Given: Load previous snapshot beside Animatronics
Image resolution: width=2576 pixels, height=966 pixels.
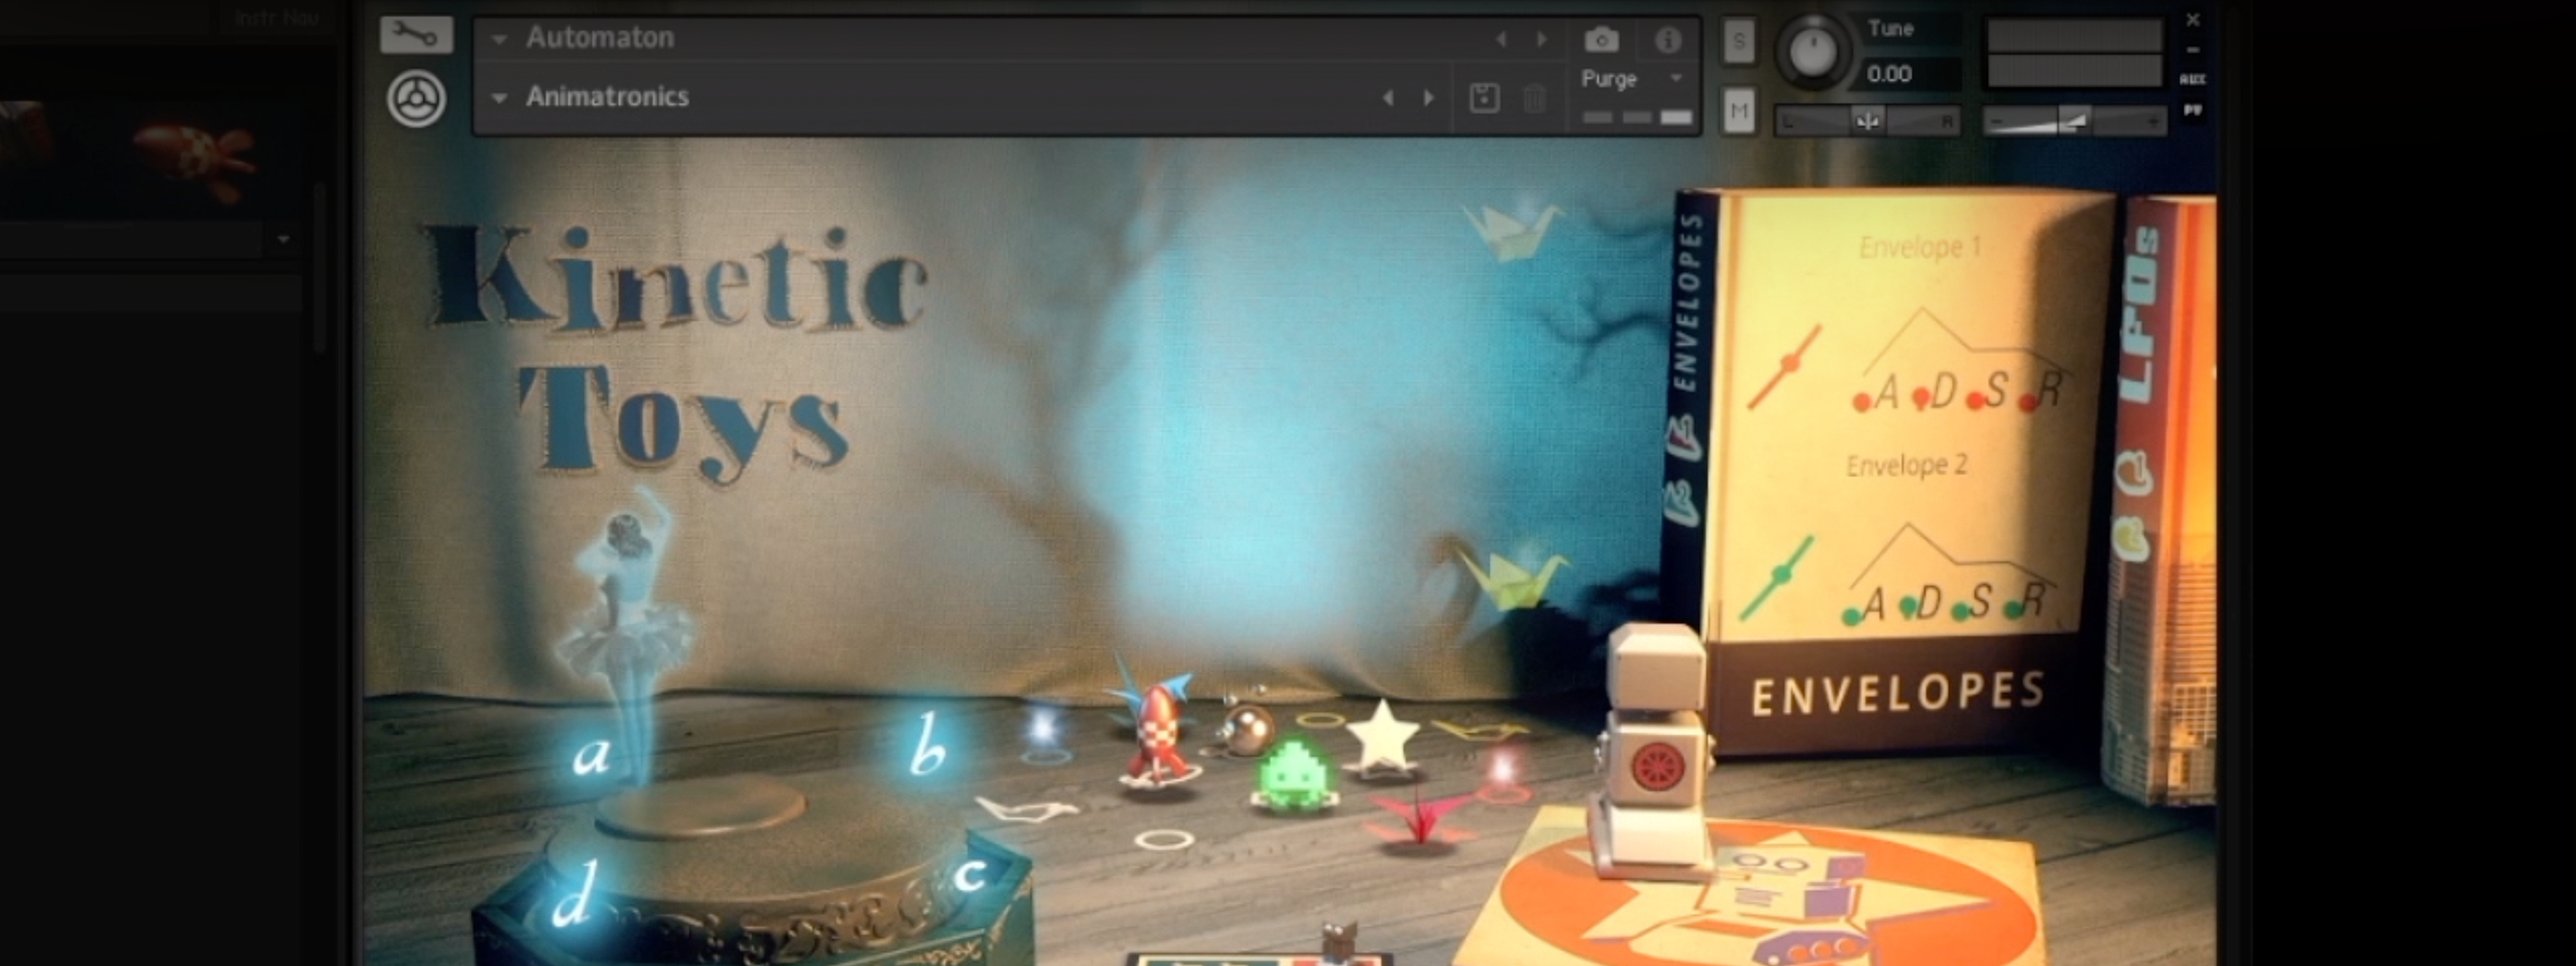Looking at the screenshot, I should pyautogui.click(x=1387, y=97).
